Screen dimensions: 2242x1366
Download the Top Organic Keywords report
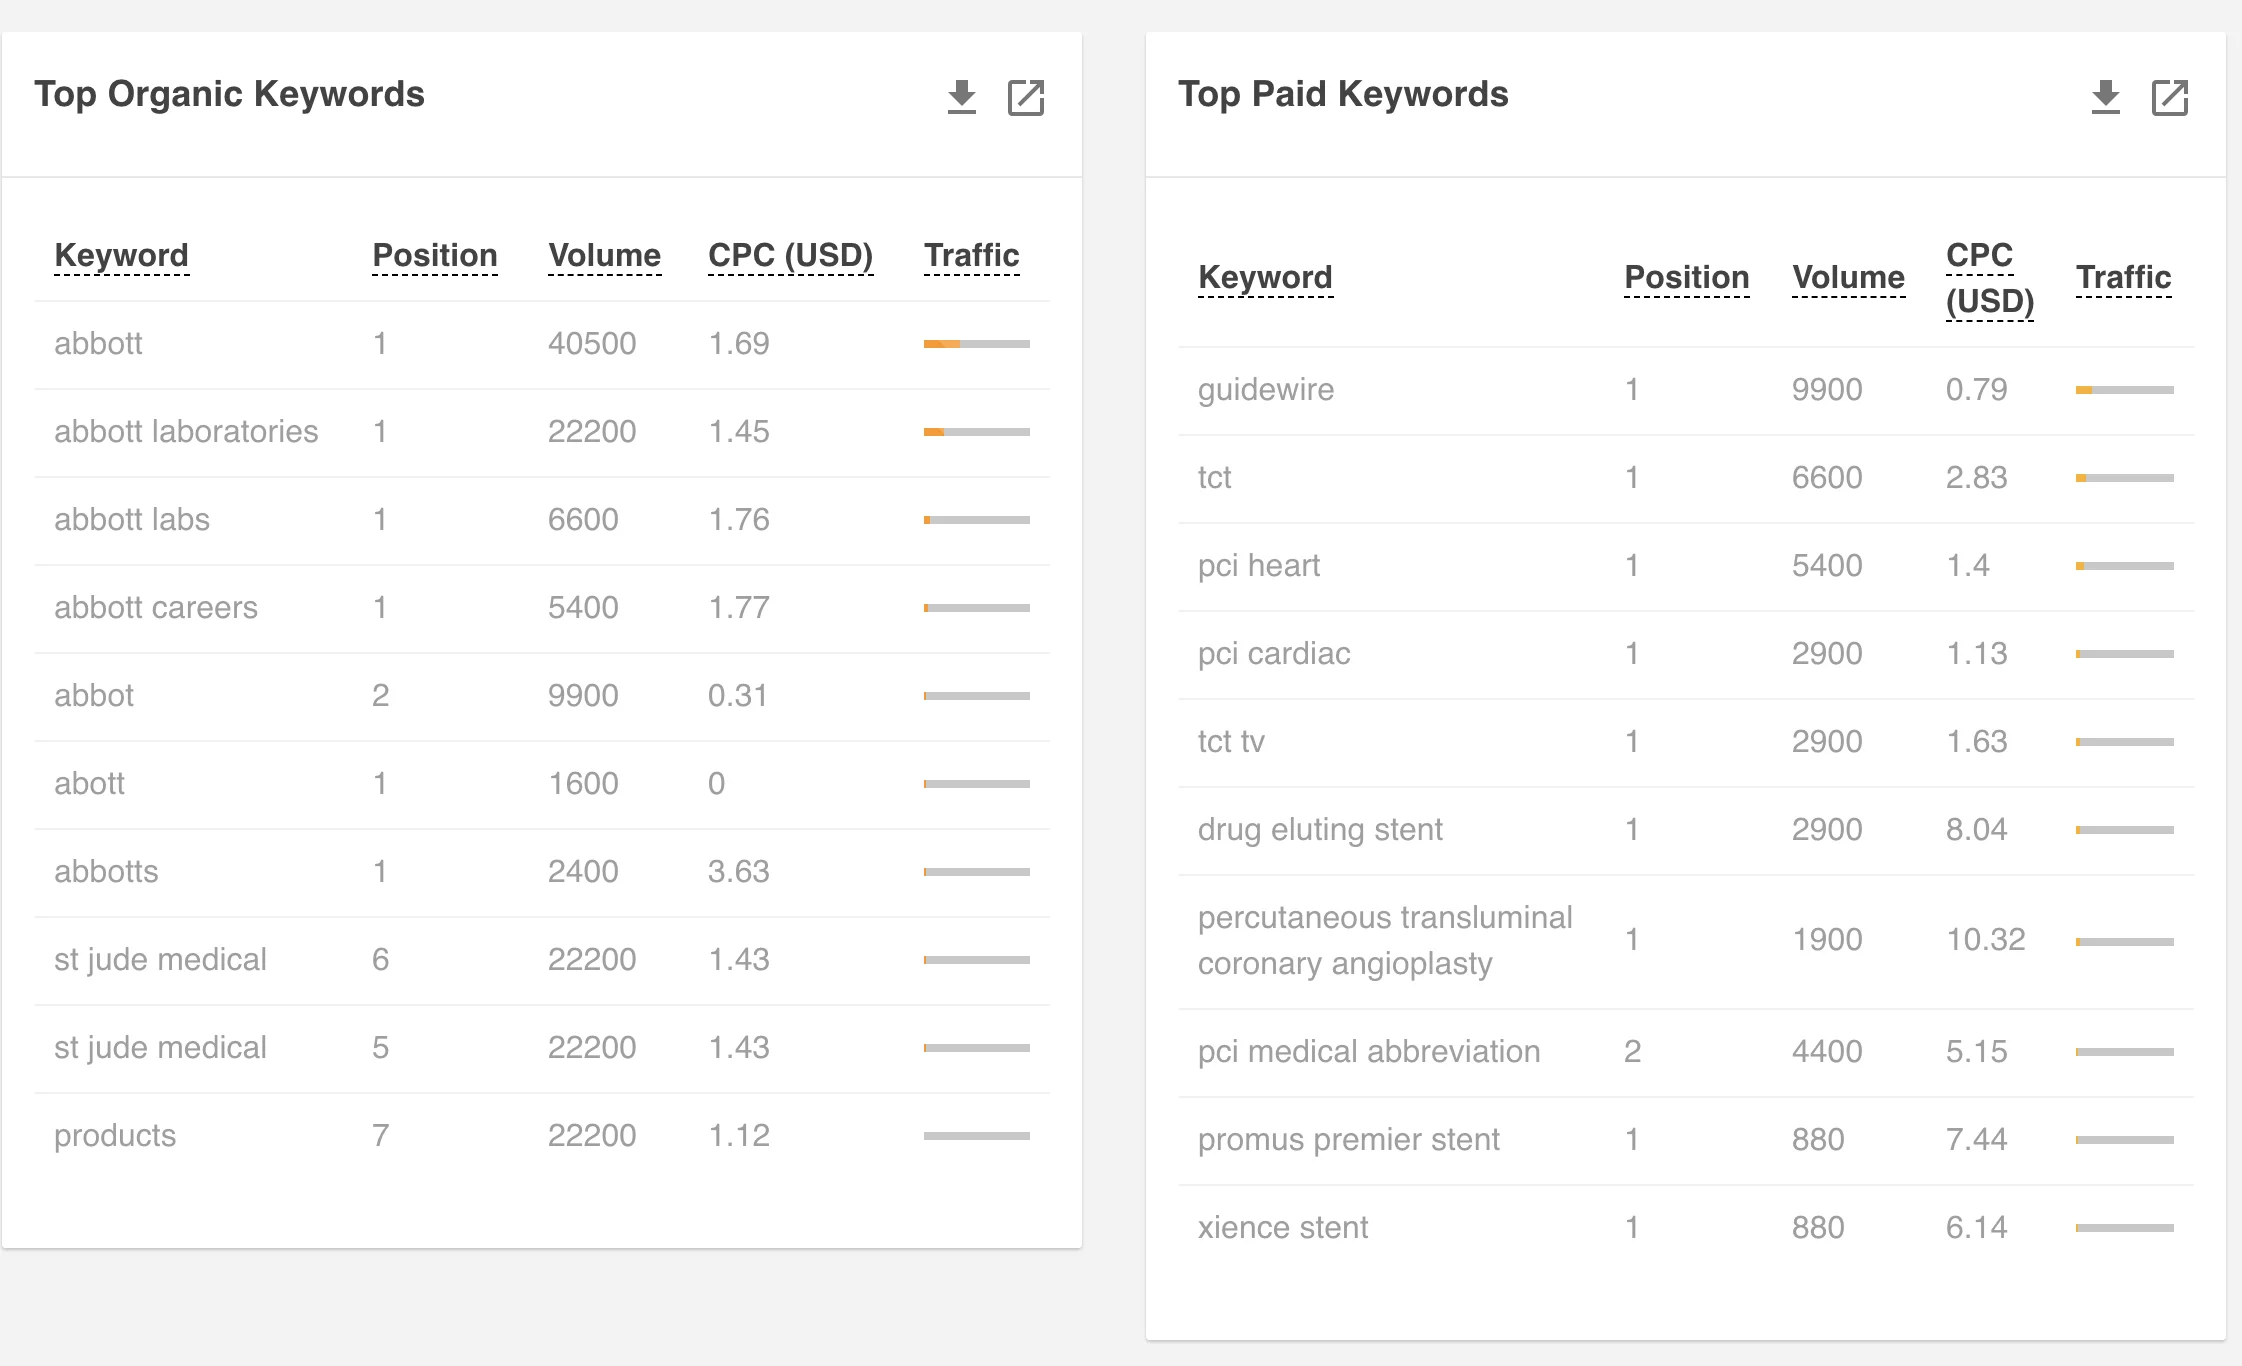[961, 97]
